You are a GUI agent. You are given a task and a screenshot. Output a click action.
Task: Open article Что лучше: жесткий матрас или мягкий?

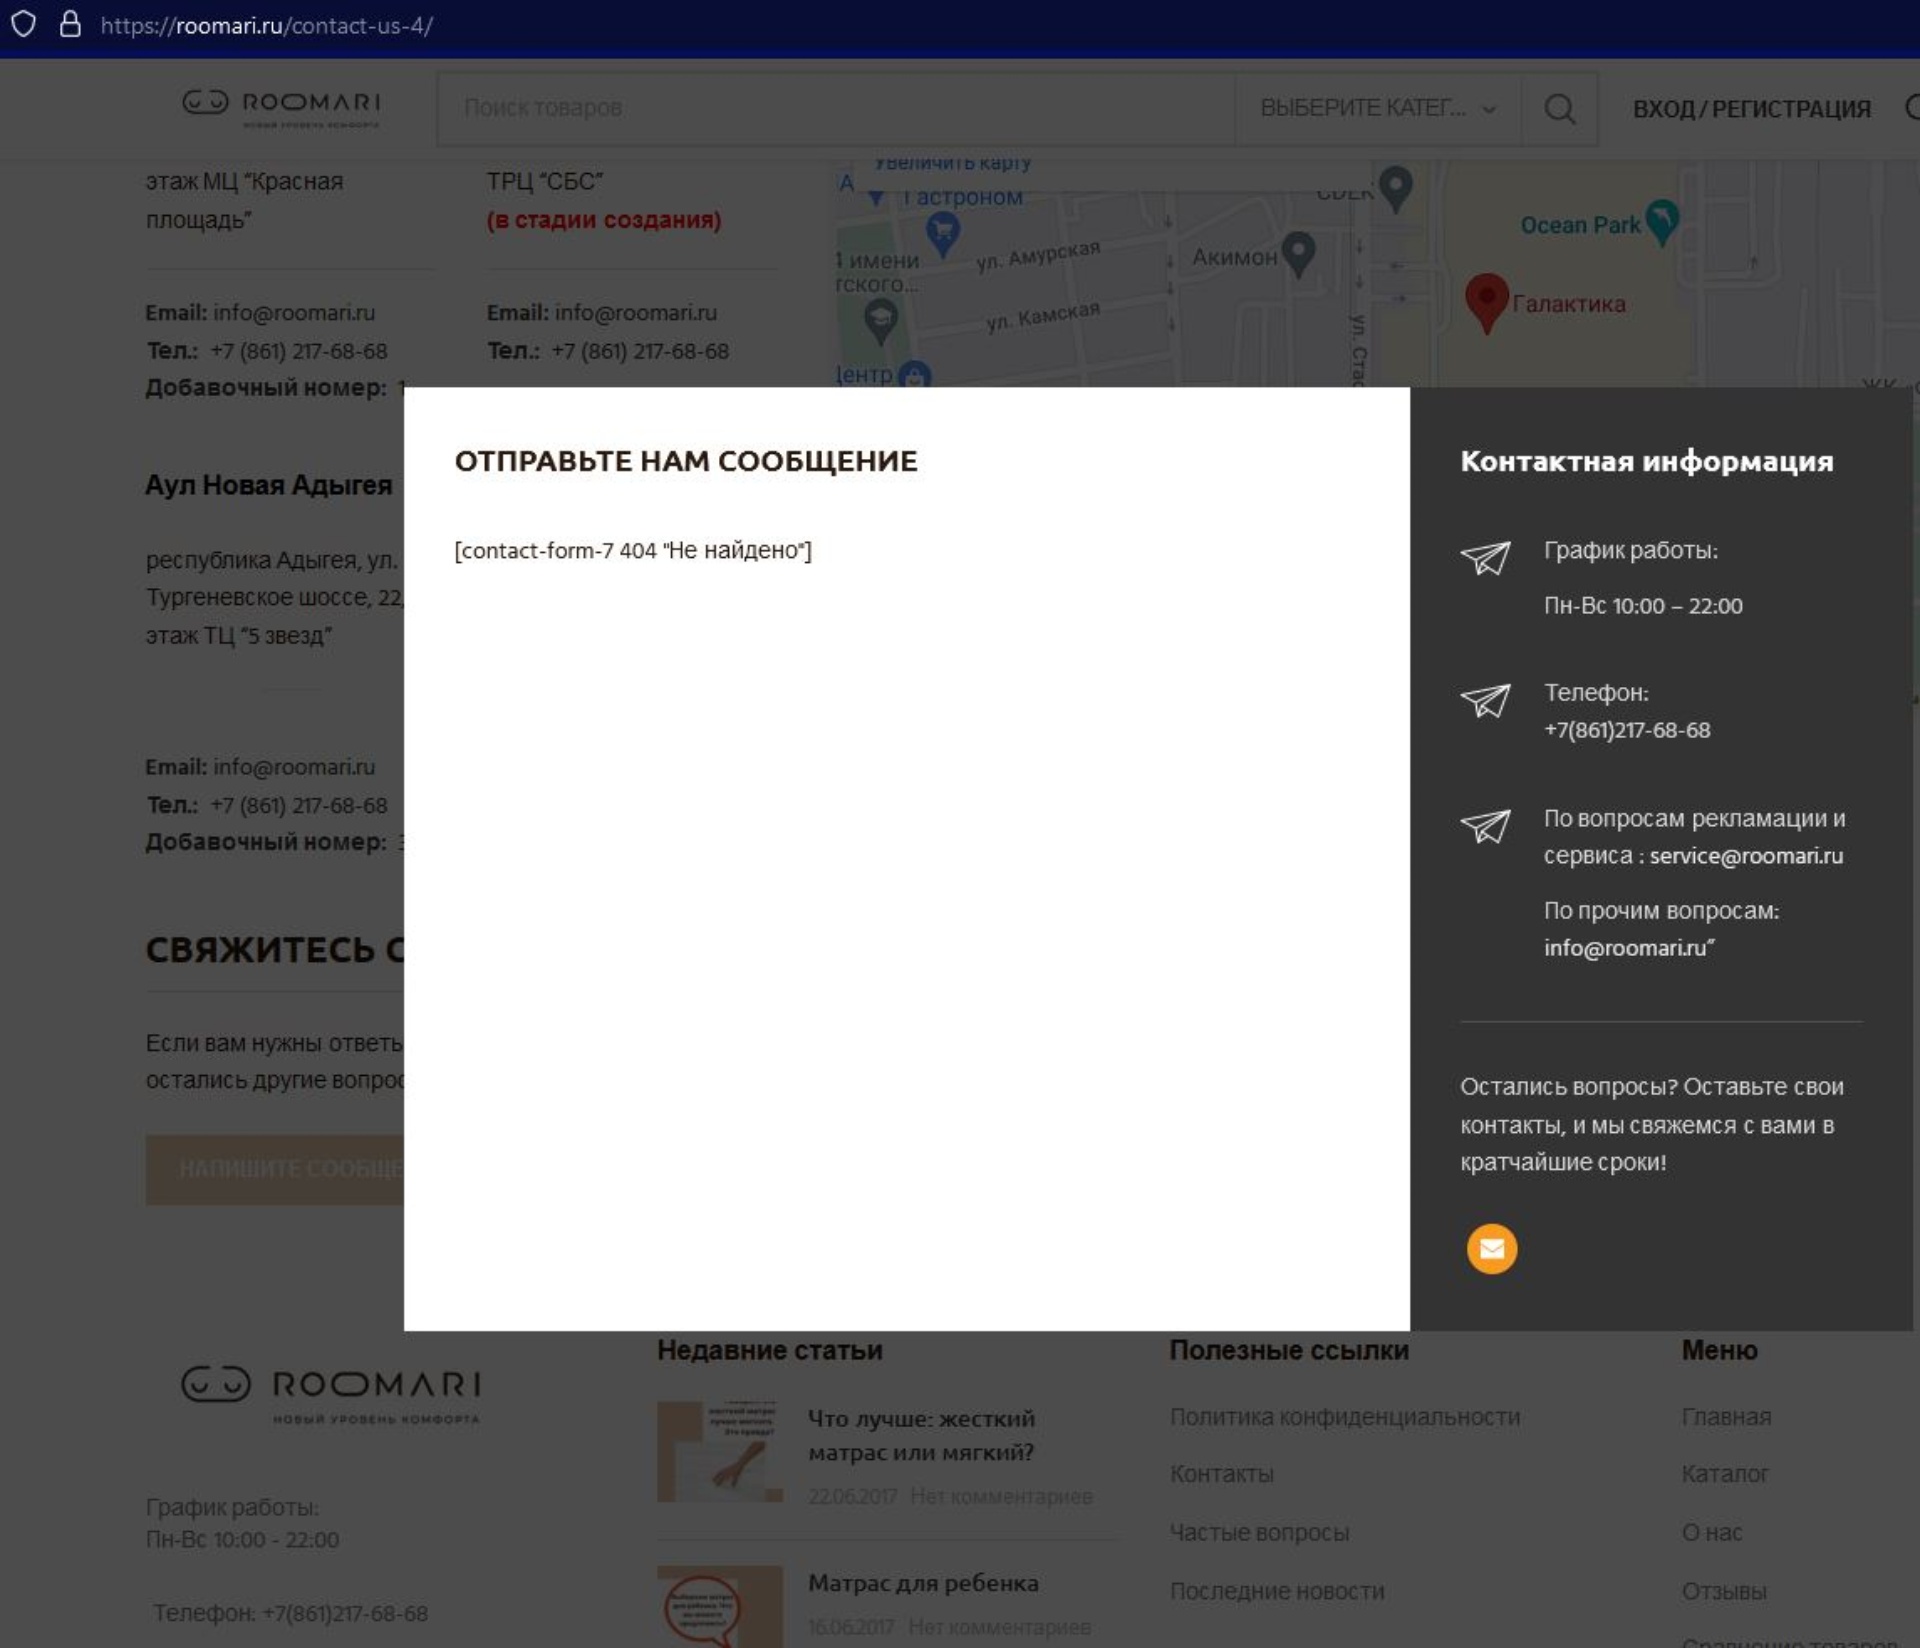[921, 1435]
